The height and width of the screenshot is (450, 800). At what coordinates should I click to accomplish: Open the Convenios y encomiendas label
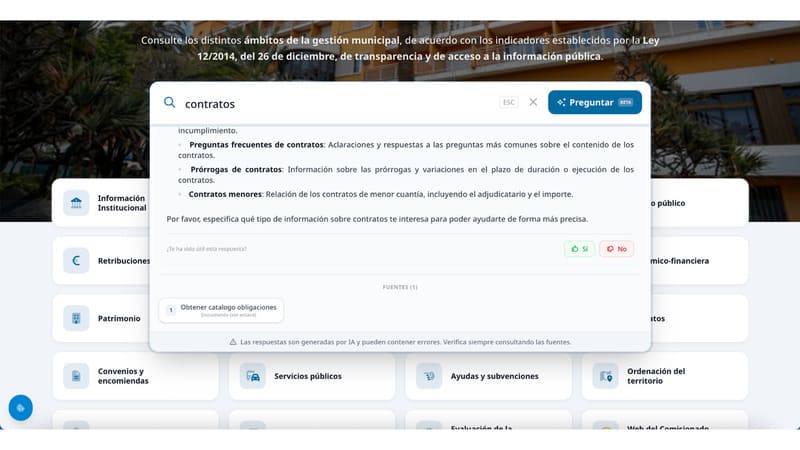(123, 376)
